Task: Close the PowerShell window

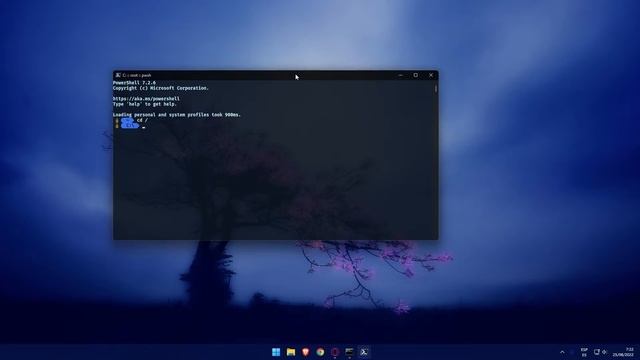Action: pos(431,75)
